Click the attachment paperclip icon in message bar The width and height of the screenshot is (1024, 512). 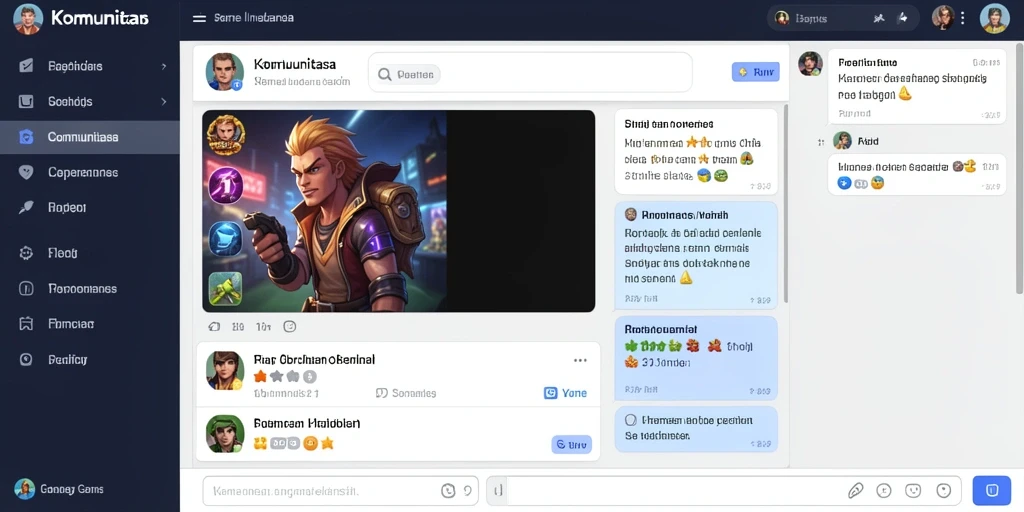[856, 490]
